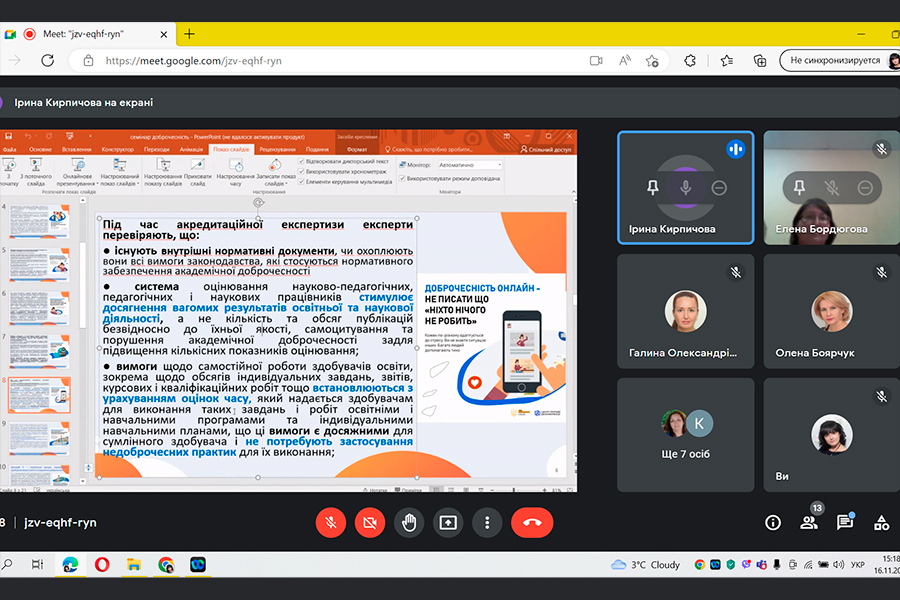900x600 pixels.
Task: Select slide 5 thumbnail in PowerPoint
Action: [39, 265]
